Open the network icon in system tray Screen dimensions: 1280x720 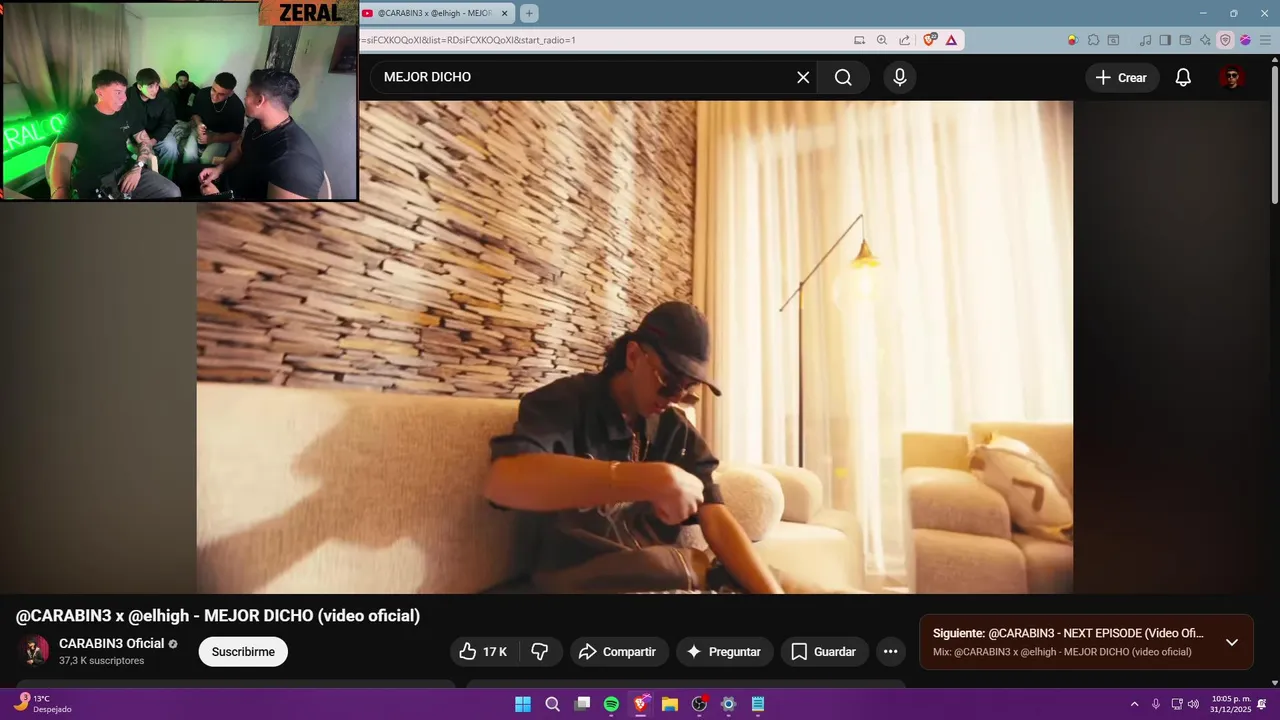click(x=1177, y=704)
